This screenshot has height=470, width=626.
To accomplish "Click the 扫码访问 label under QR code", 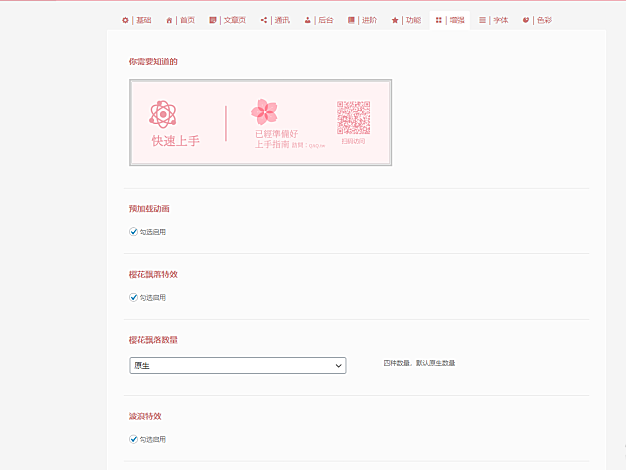I will pos(353,141).
